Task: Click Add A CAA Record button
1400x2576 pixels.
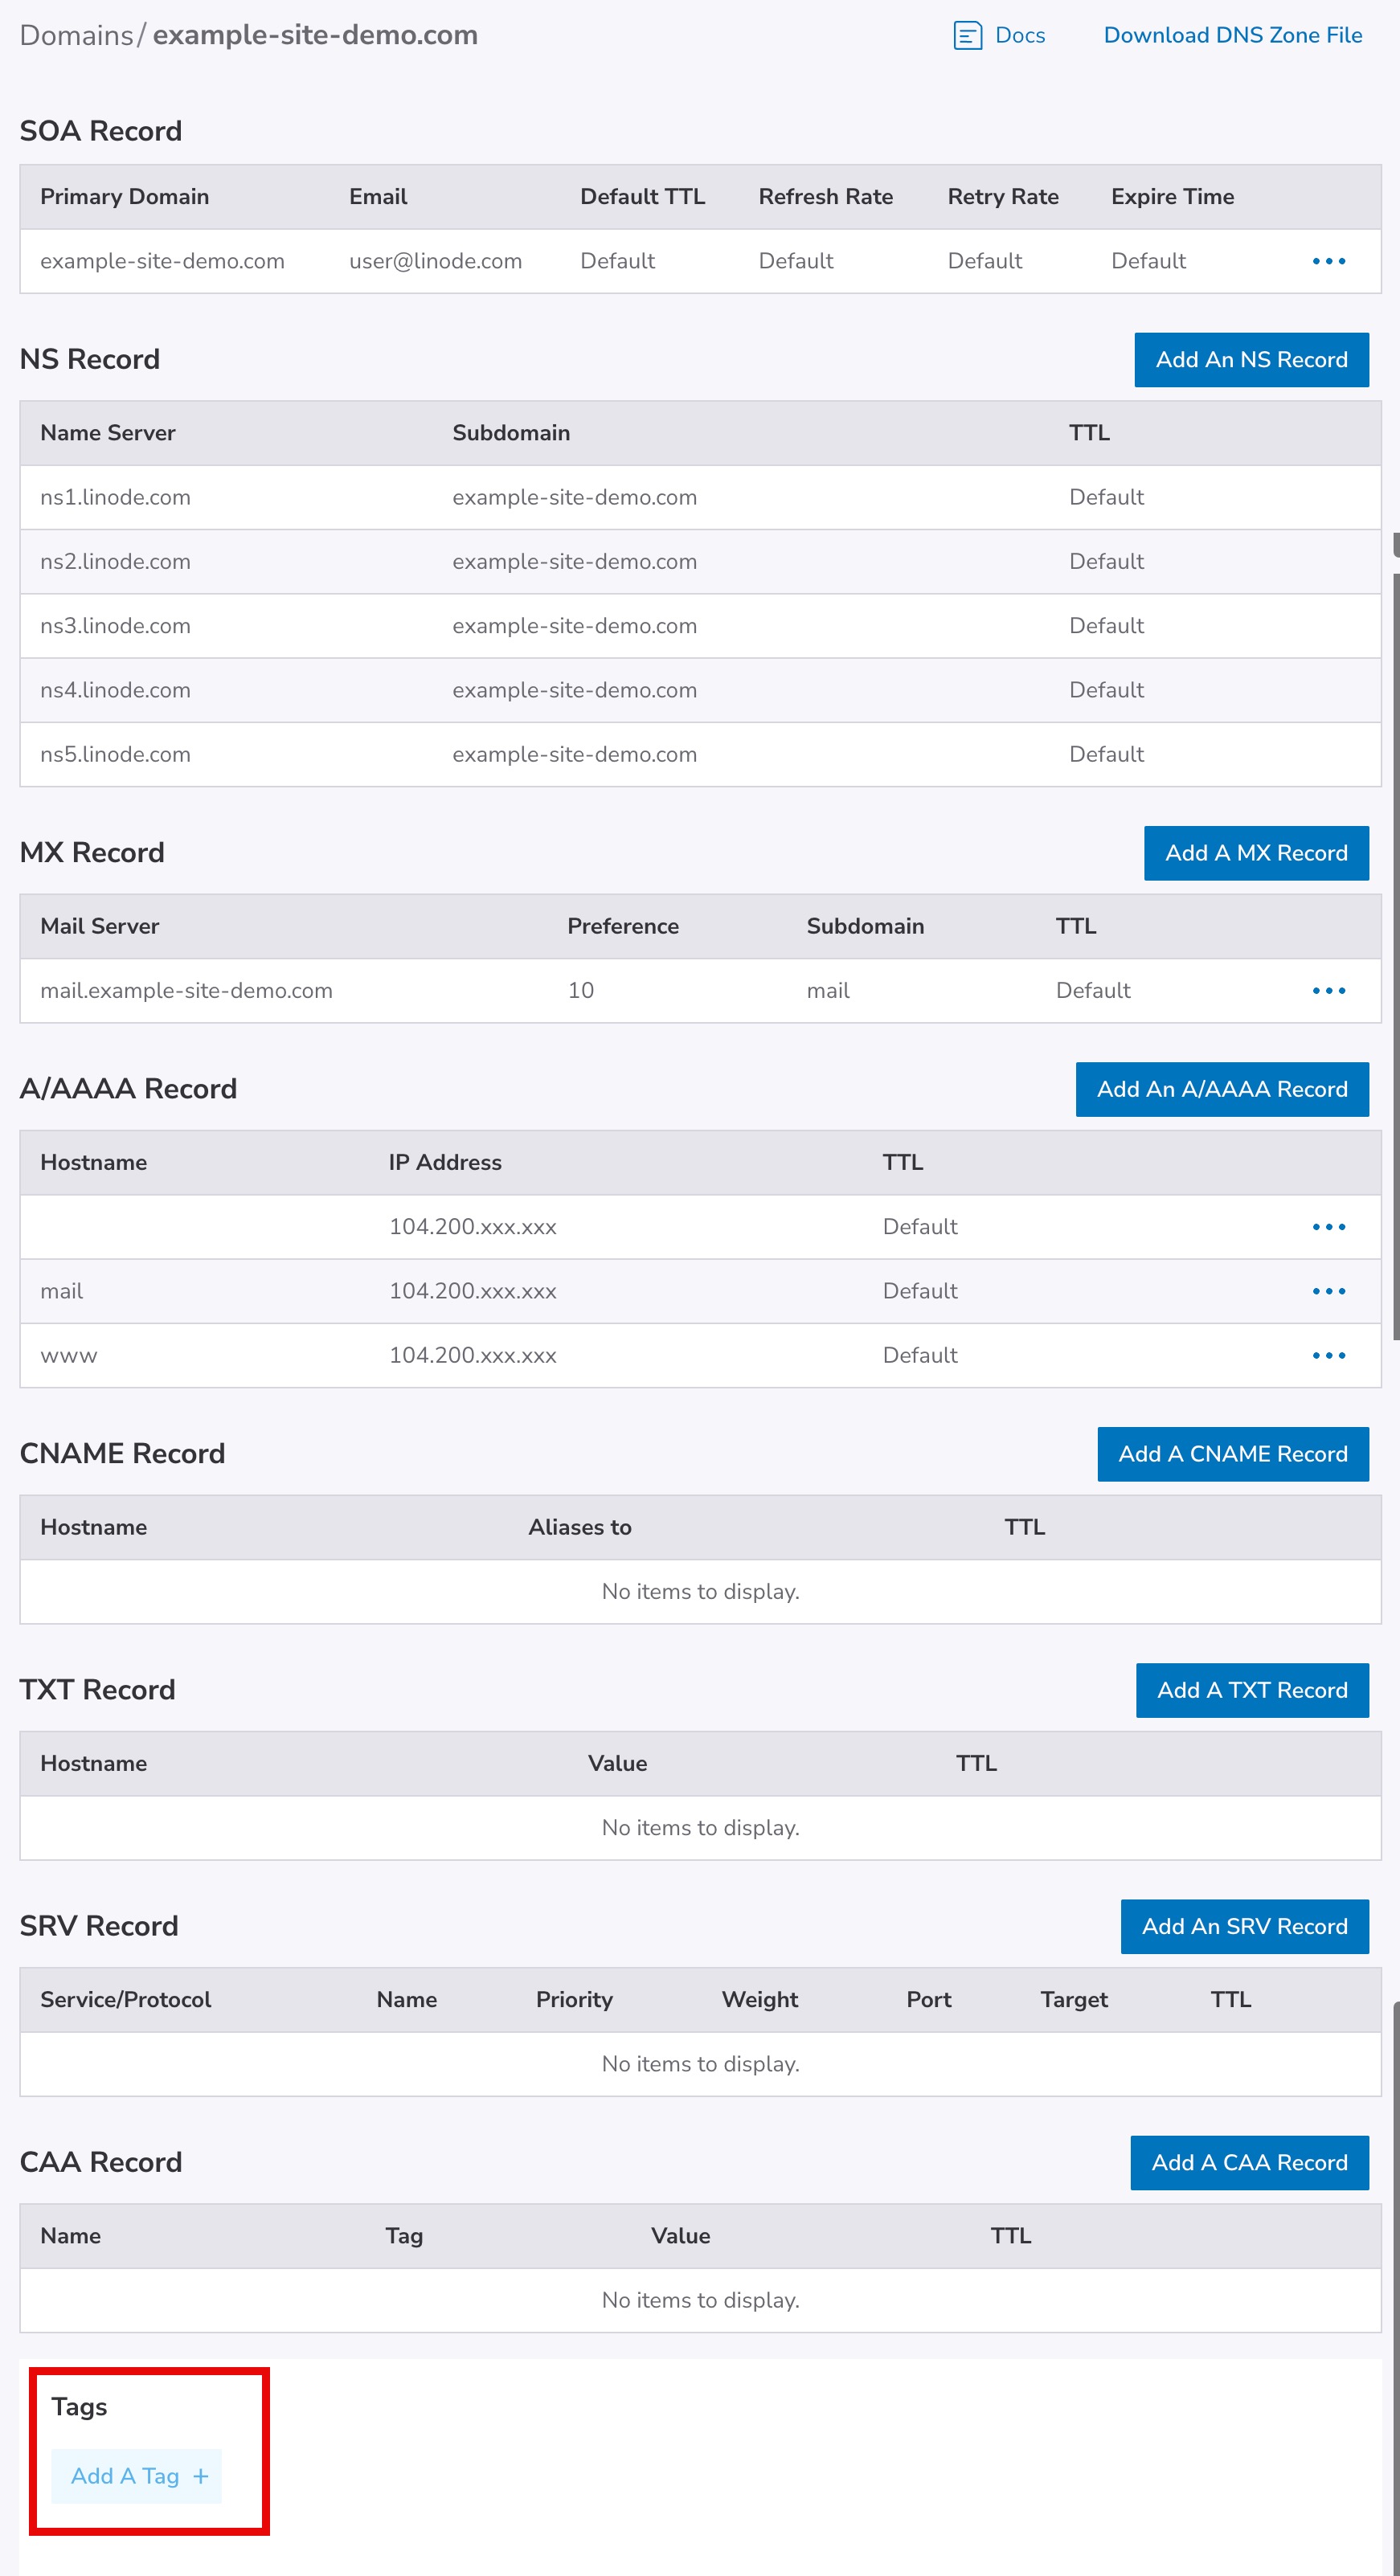Action: (1249, 2162)
